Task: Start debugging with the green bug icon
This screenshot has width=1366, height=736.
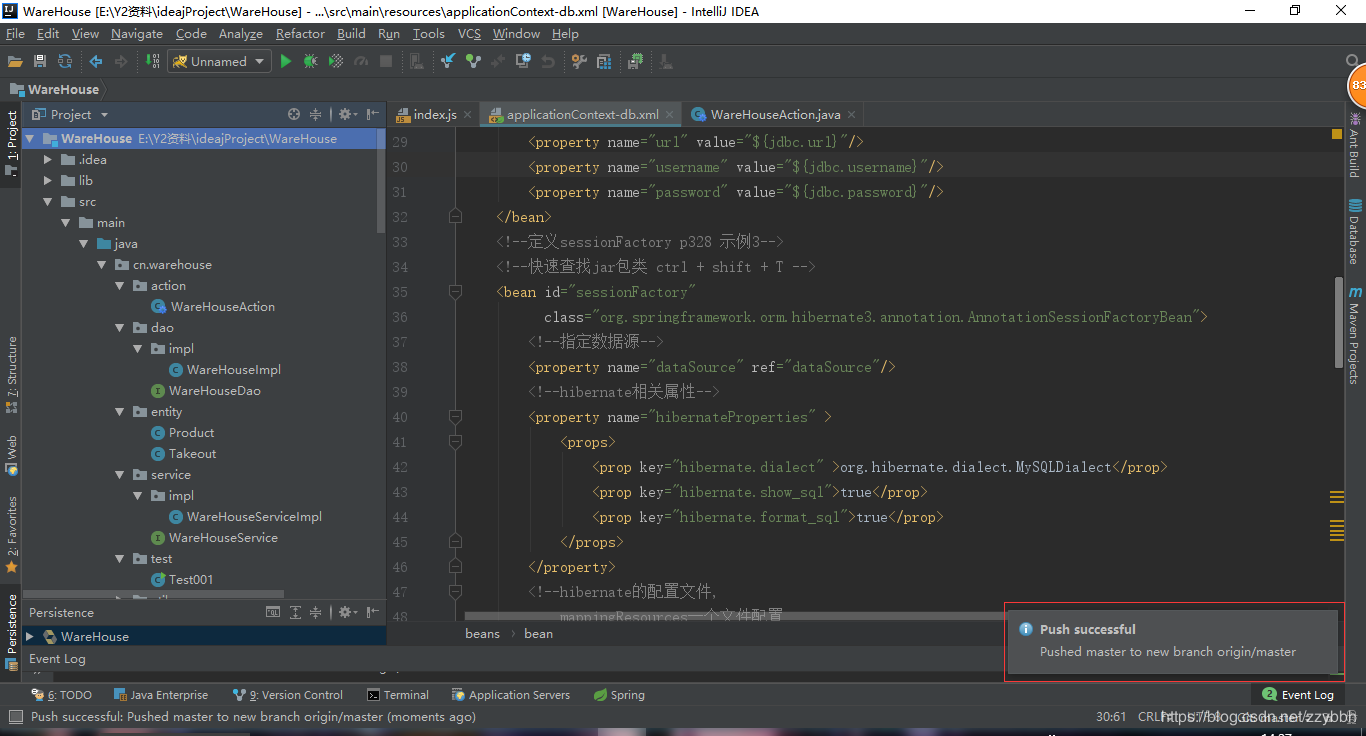Action: [x=311, y=61]
